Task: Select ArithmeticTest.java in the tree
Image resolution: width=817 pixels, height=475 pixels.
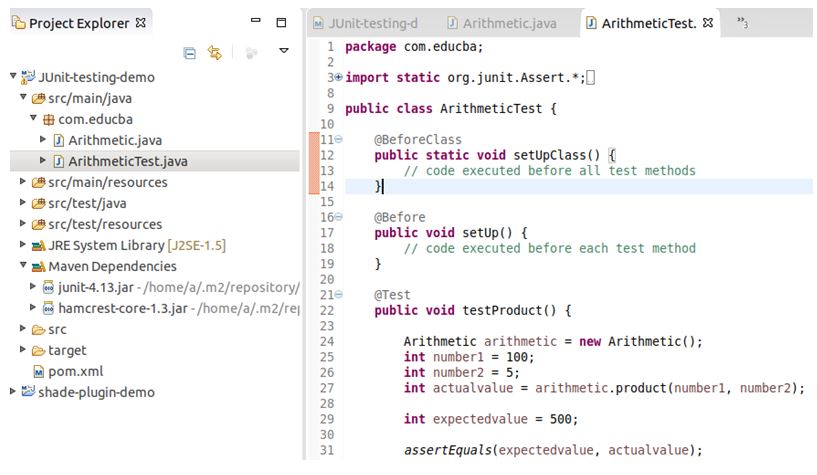Action: click(128, 161)
